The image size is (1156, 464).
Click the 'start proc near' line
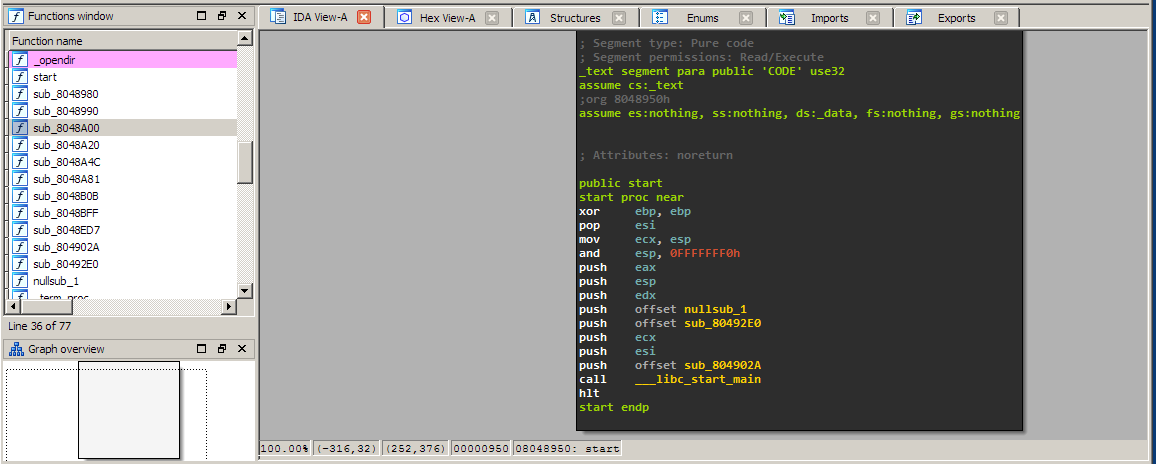631,197
